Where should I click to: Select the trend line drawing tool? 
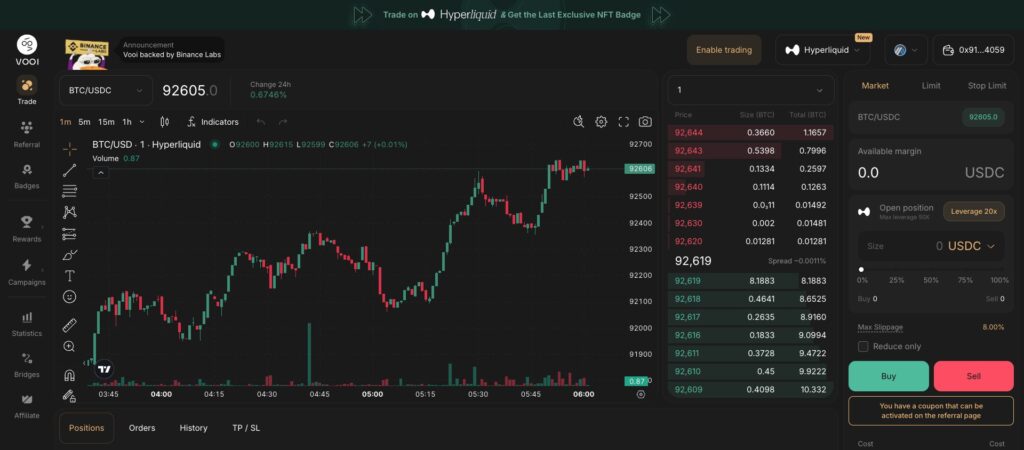point(69,170)
